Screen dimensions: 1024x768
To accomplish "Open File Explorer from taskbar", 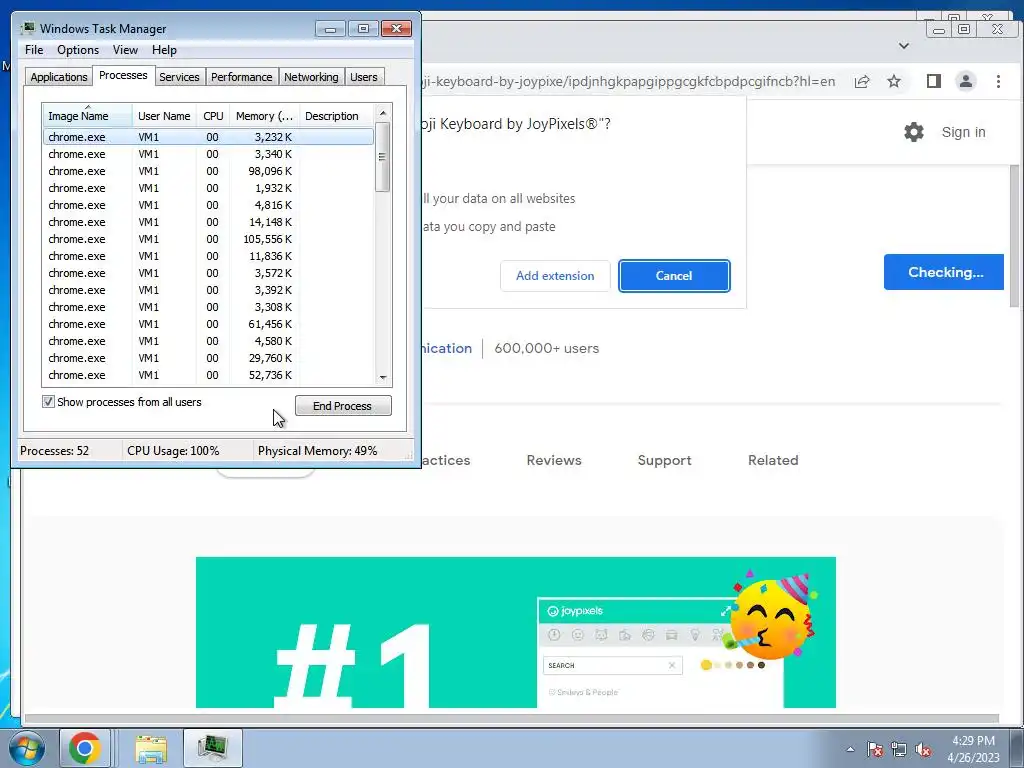I will click(x=151, y=748).
